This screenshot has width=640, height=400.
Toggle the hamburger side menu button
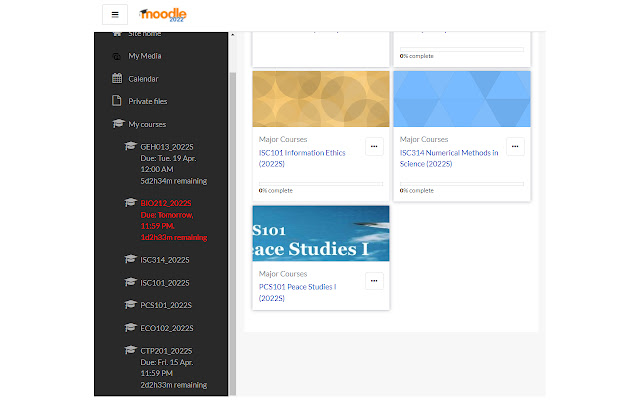tap(115, 15)
